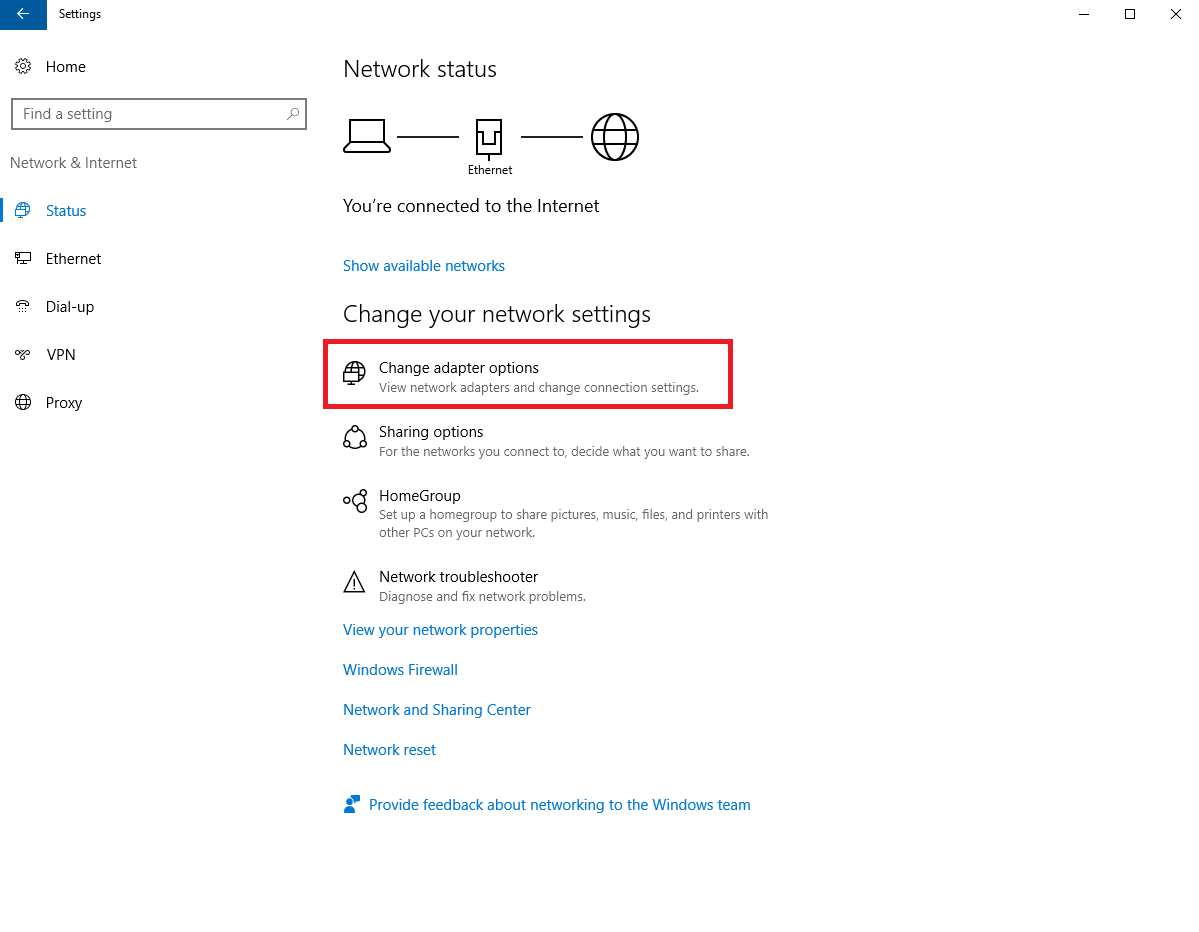Select the Change adapter options globe icon
1199x932 pixels.
click(355, 372)
